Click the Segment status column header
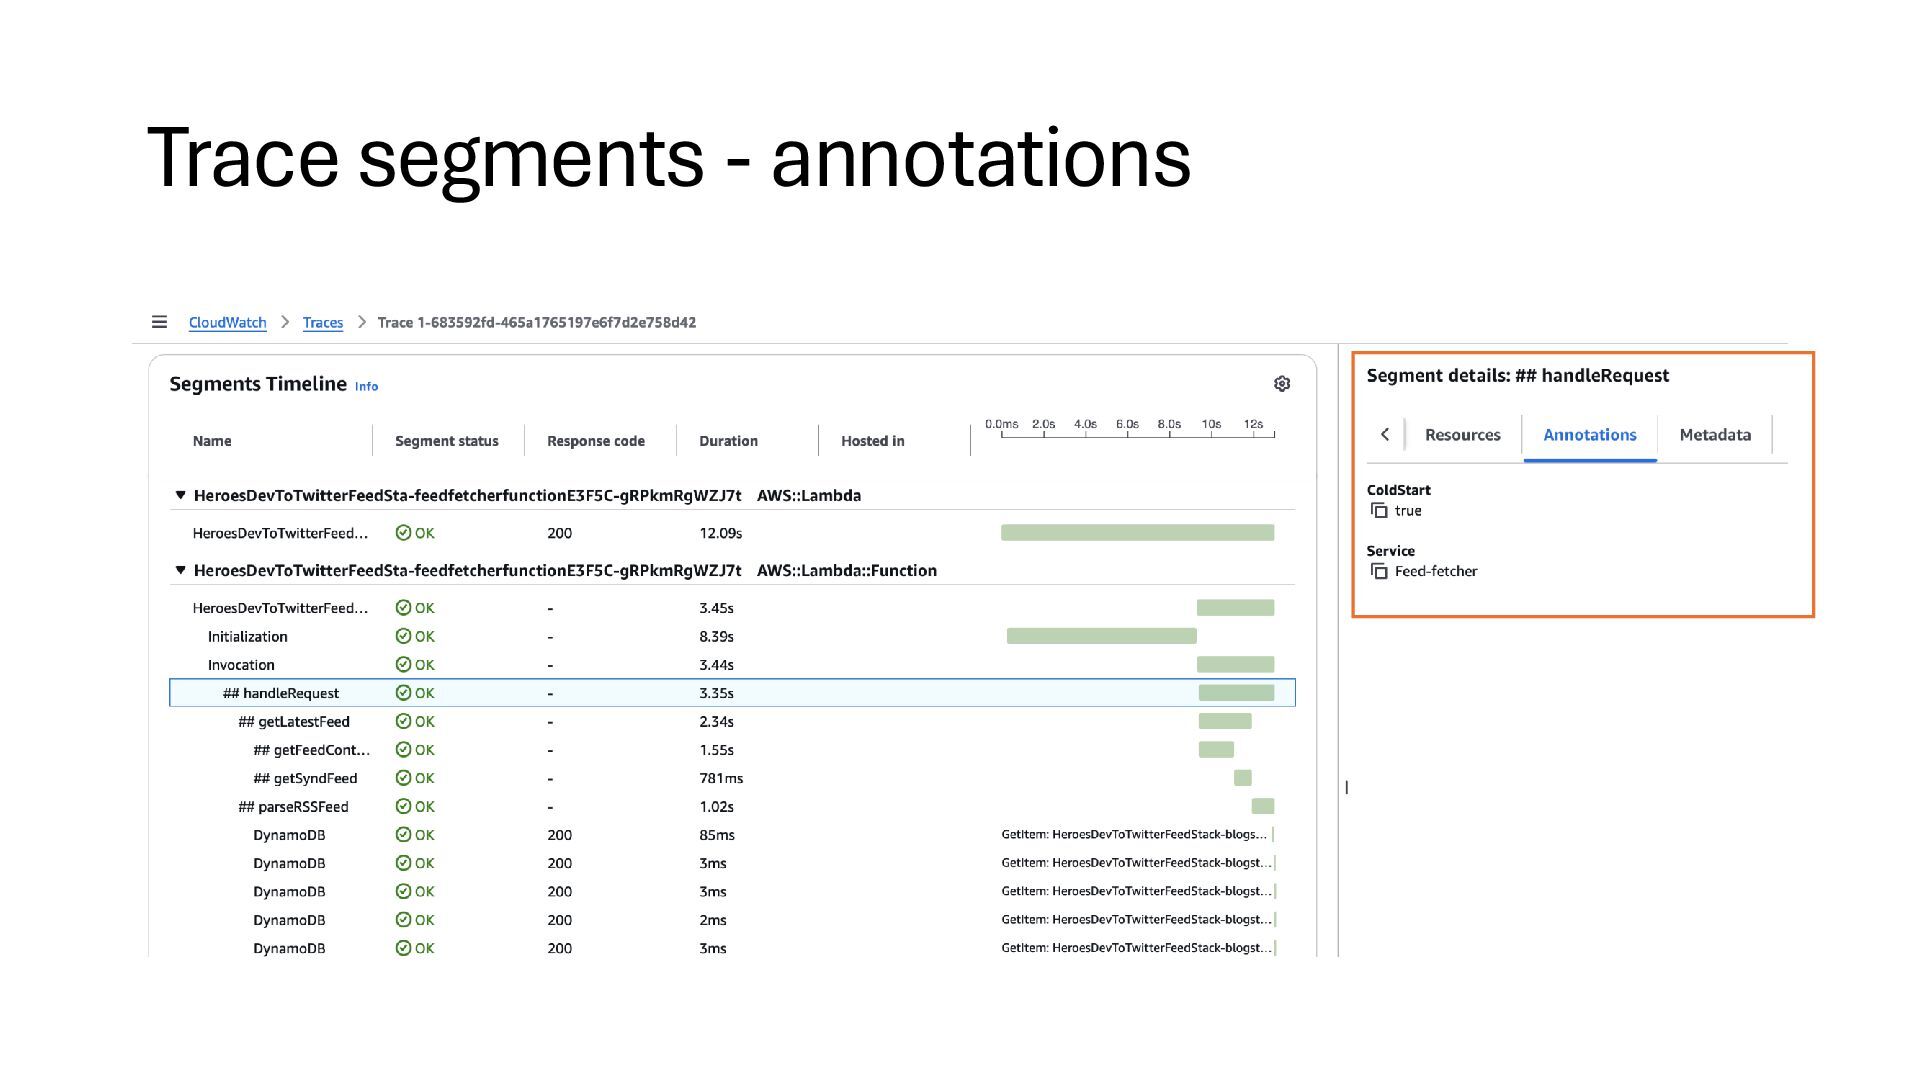The width and height of the screenshot is (1920, 1080). click(446, 441)
